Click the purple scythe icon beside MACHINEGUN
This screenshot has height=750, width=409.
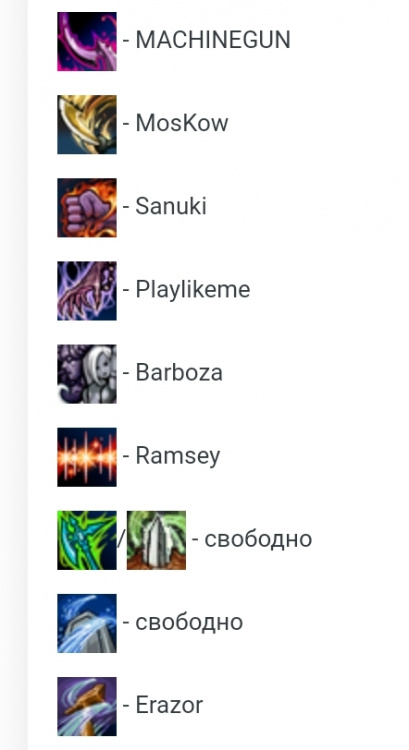(87, 41)
